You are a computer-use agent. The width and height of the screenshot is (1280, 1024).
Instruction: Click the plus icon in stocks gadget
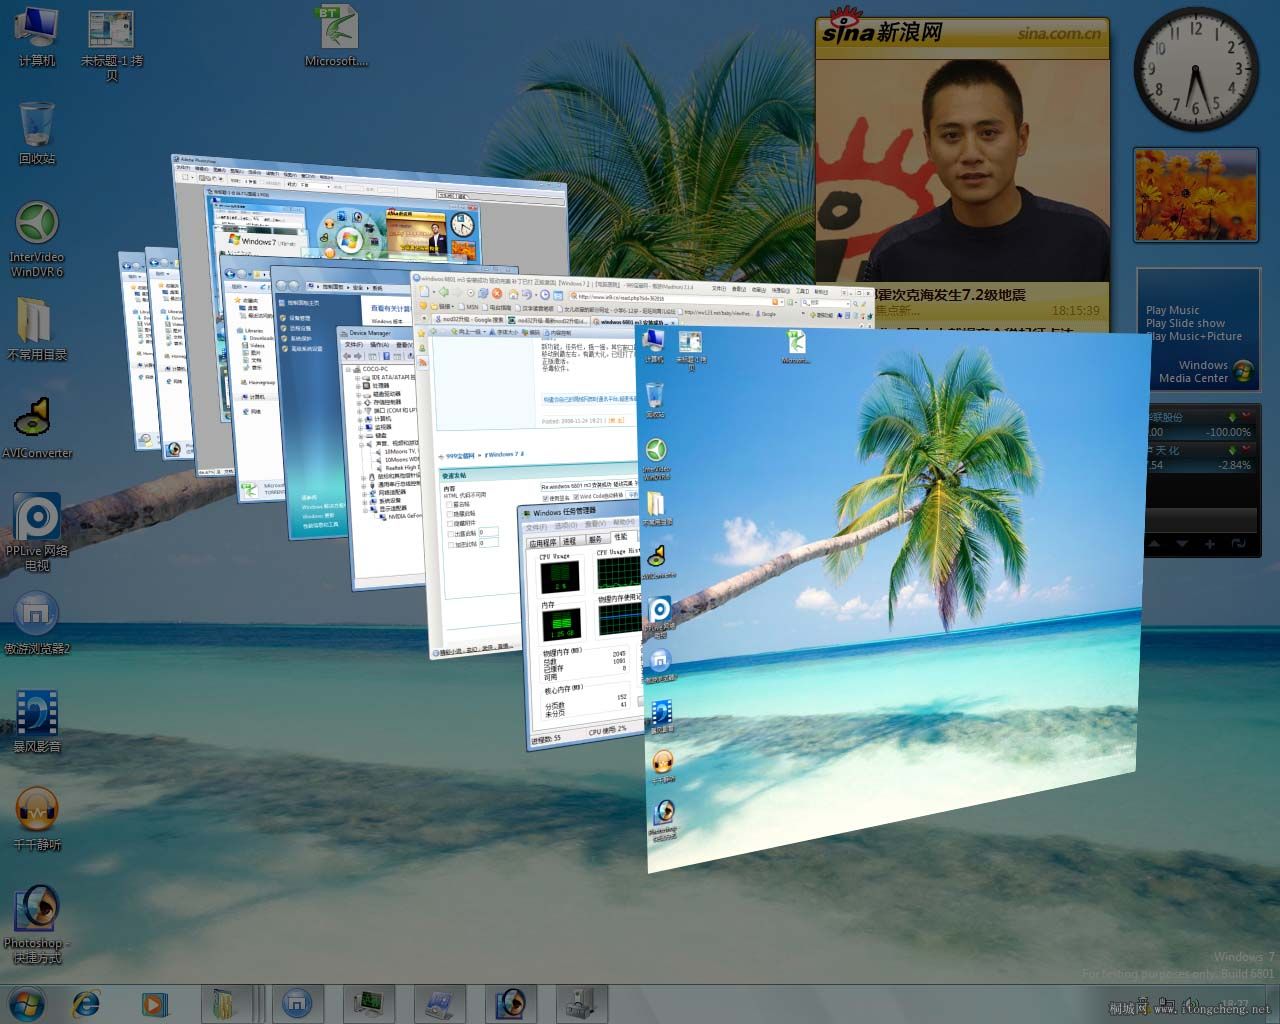(1210, 544)
